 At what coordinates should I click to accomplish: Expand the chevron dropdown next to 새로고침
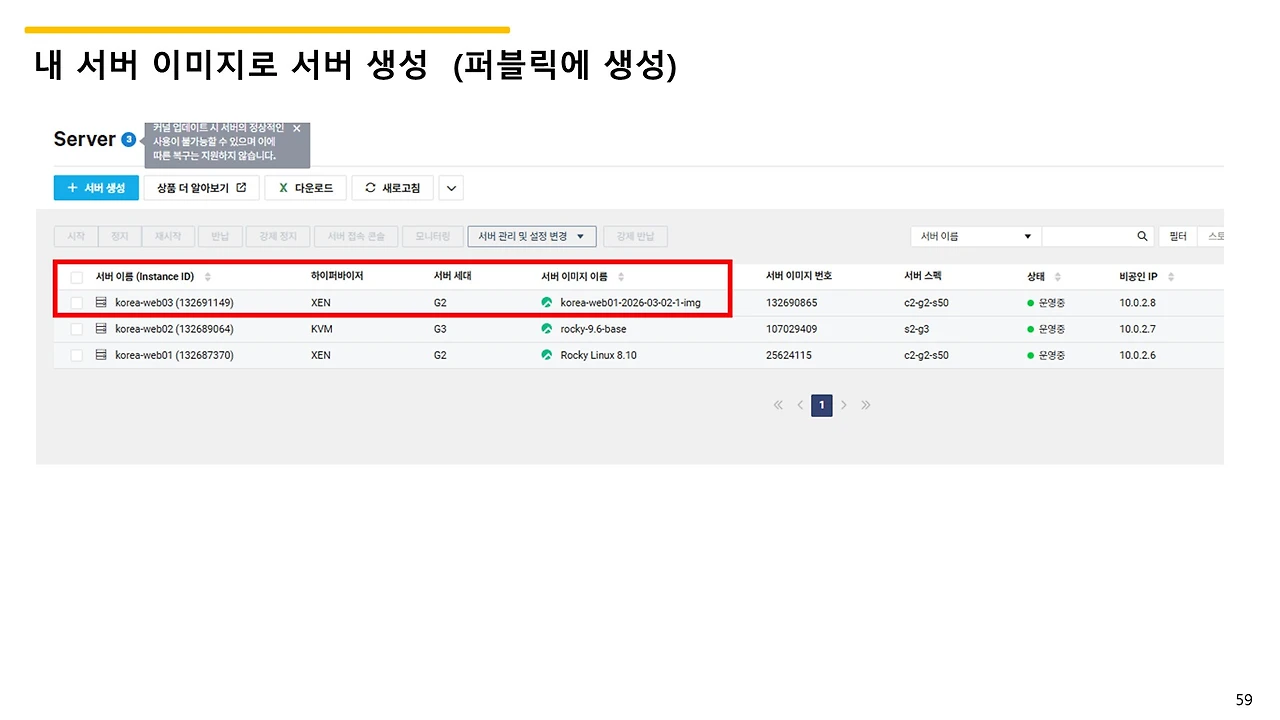tap(450, 188)
